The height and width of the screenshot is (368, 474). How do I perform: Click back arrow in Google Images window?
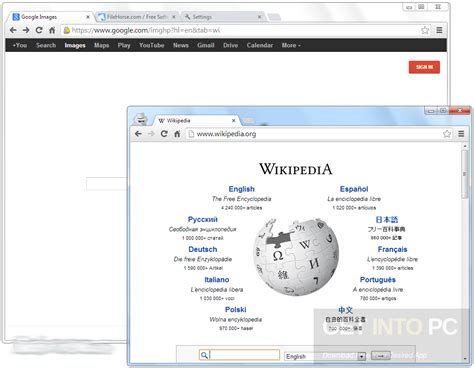point(13,30)
